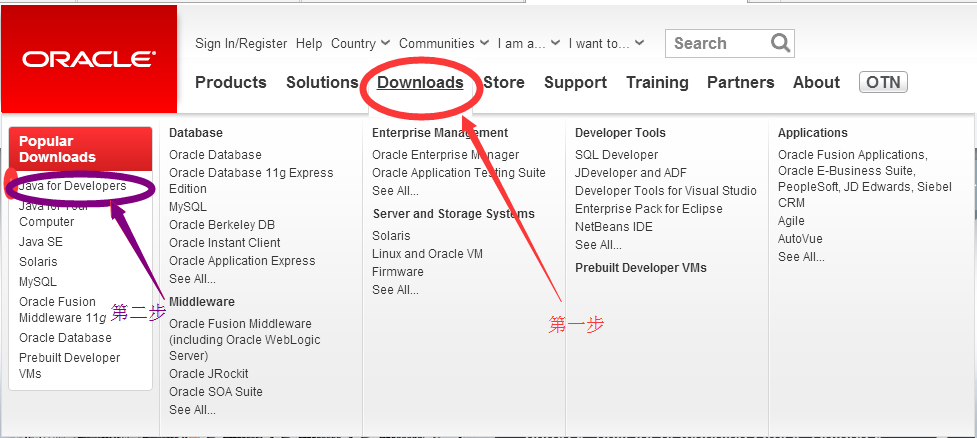The width and height of the screenshot is (977, 438).
Task: Open the Solutions menu
Action: (322, 82)
